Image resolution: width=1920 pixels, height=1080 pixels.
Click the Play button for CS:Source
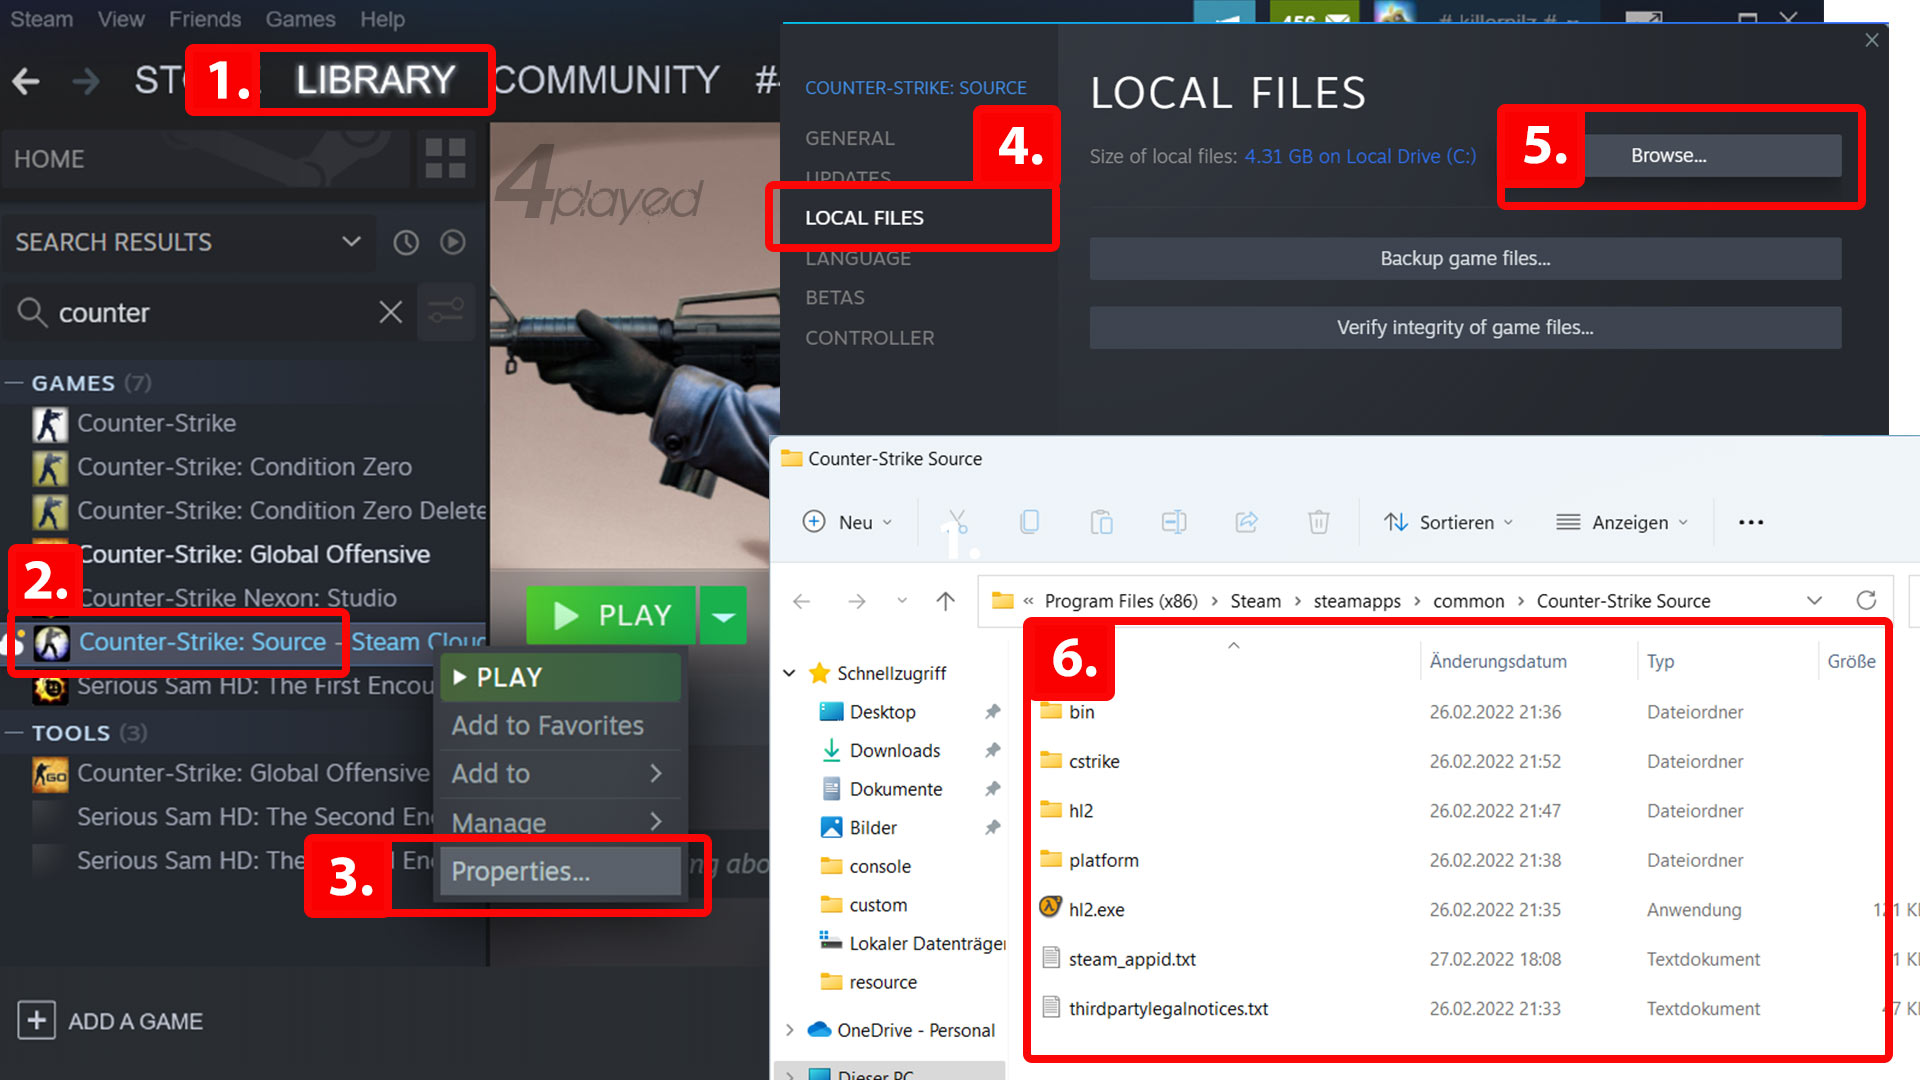[616, 615]
